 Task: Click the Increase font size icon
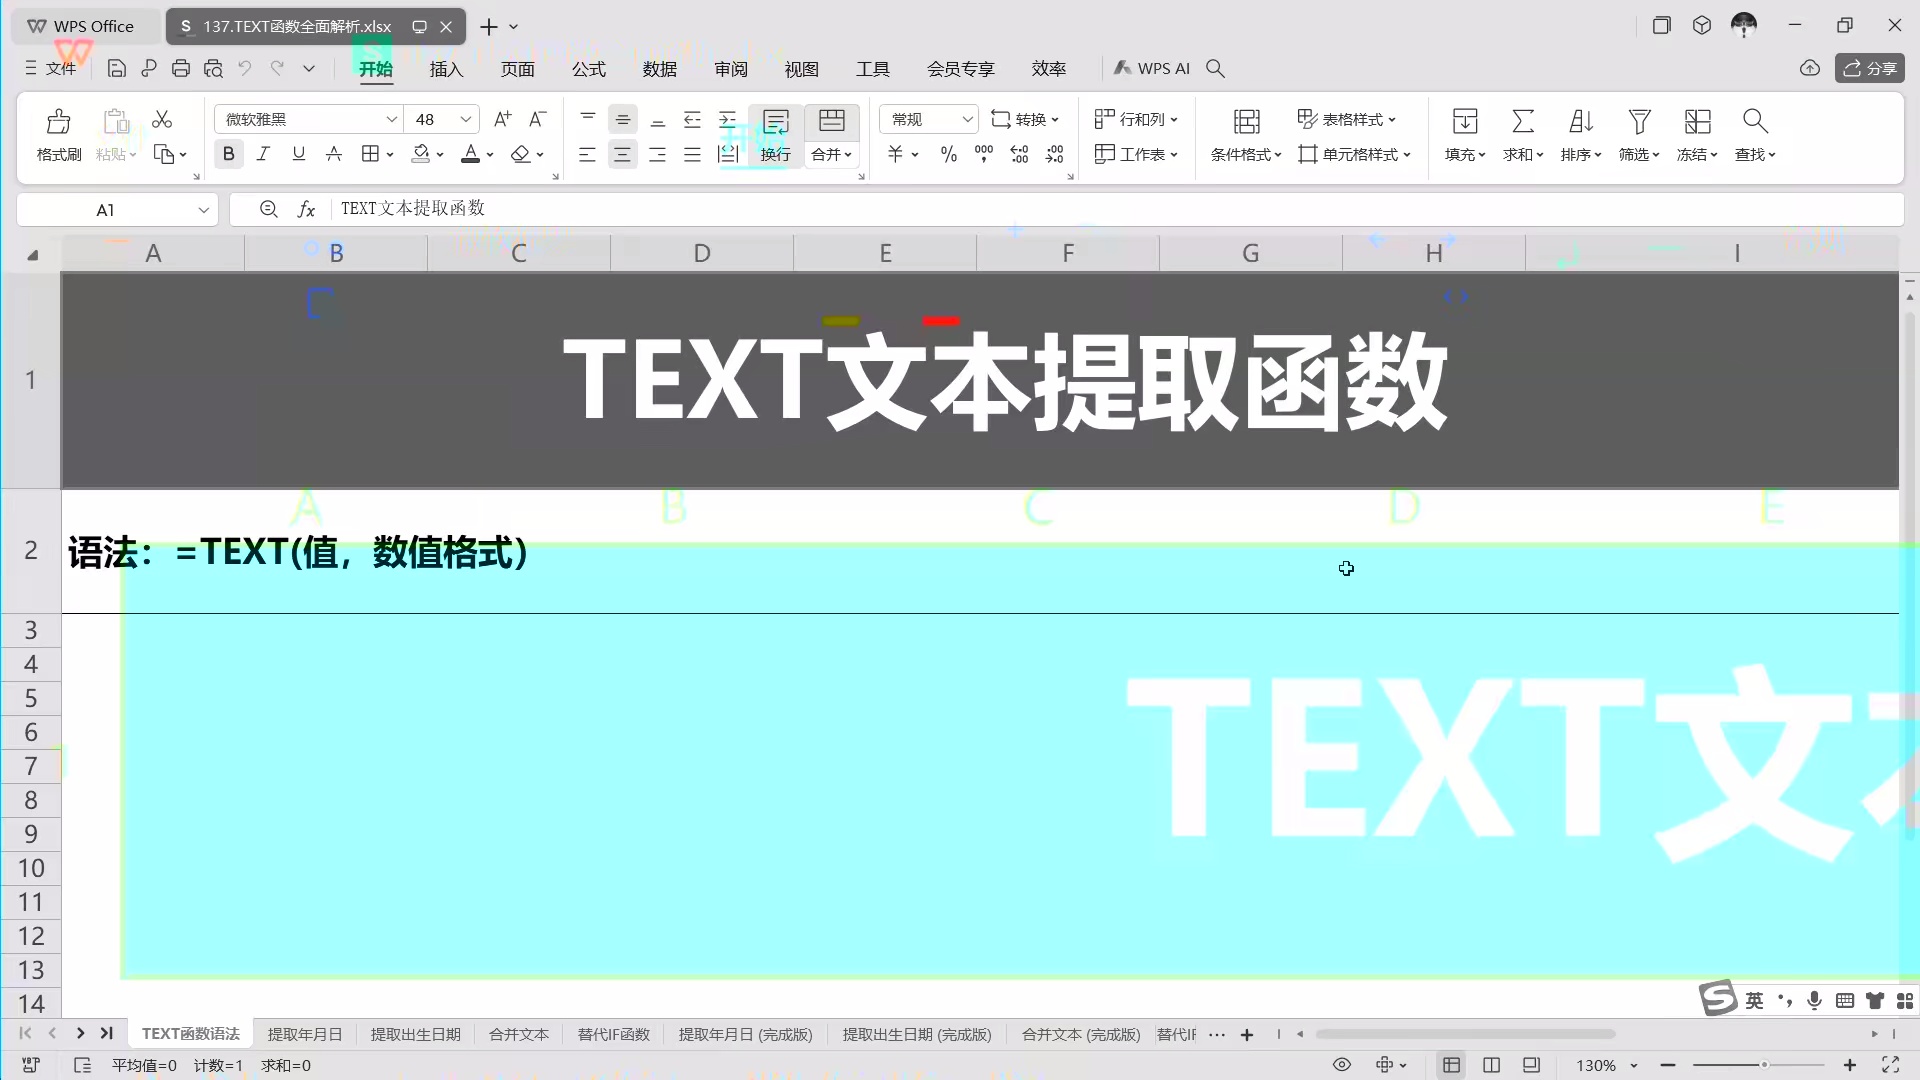(503, 119)
